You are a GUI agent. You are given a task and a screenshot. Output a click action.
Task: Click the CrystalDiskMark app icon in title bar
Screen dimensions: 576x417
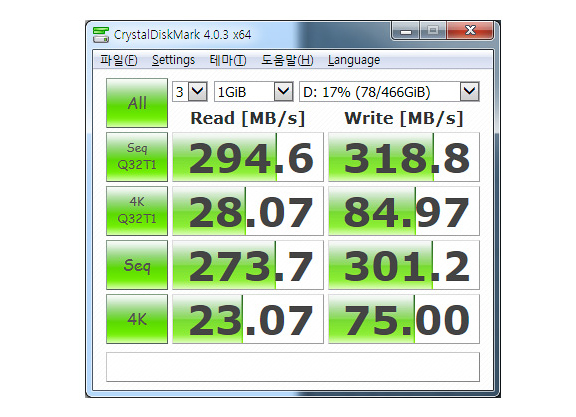pos(101,35)
